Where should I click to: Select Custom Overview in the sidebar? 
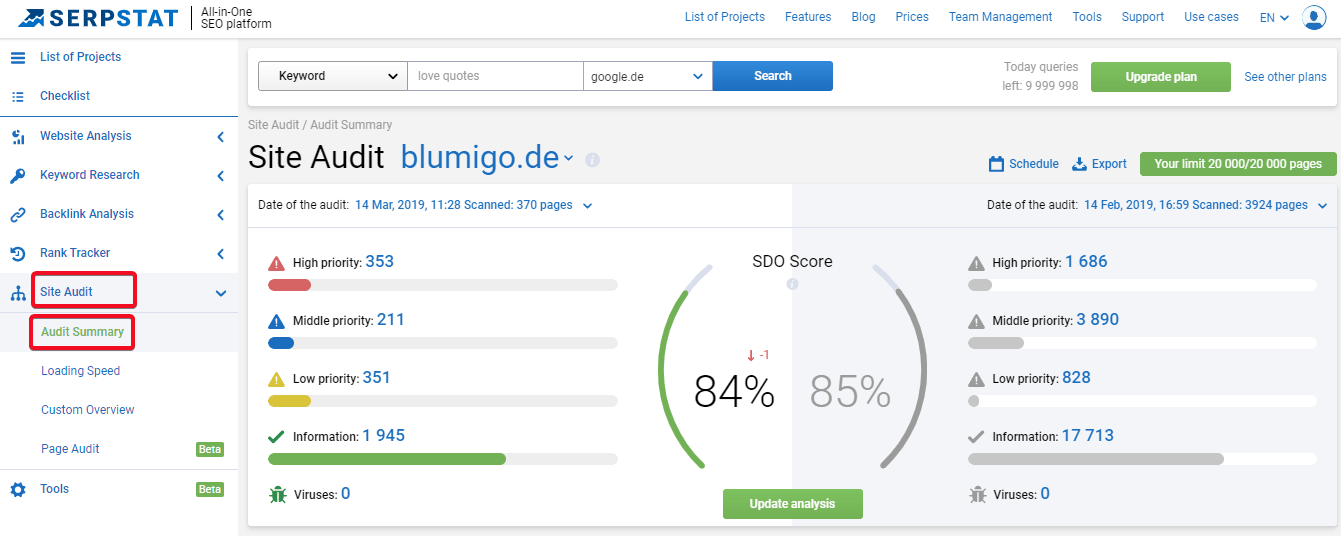coord(88,410)
